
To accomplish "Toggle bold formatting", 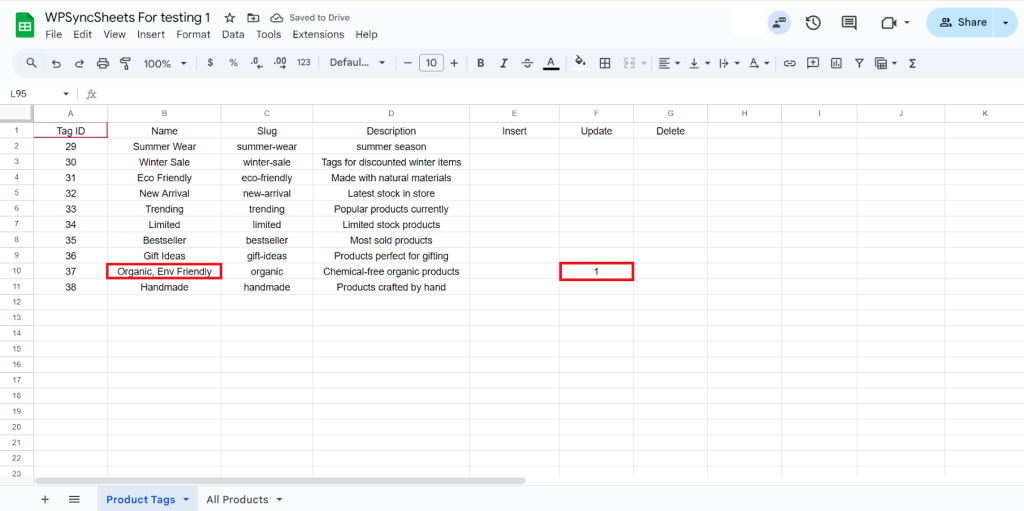I will (481, 63).
